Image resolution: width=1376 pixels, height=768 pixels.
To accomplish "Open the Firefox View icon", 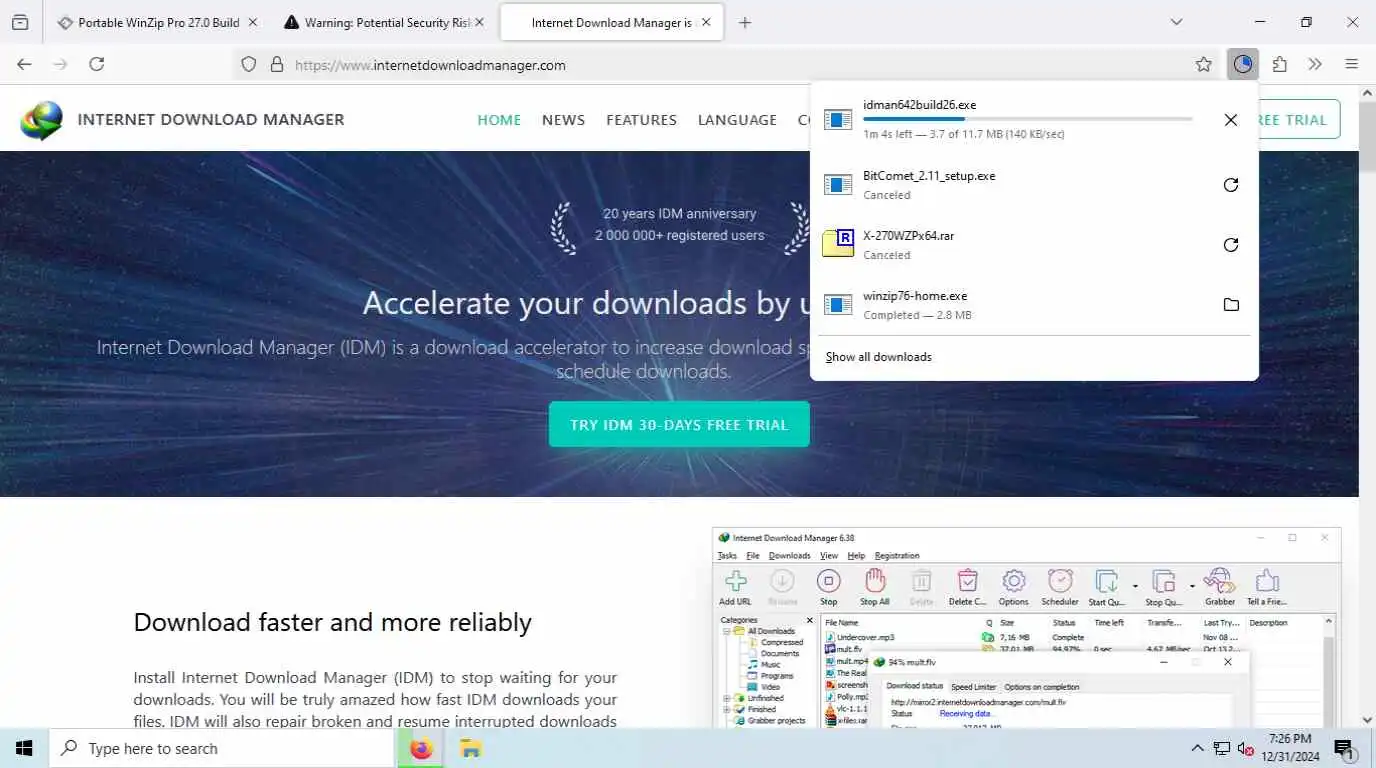I will coord(20,22).
